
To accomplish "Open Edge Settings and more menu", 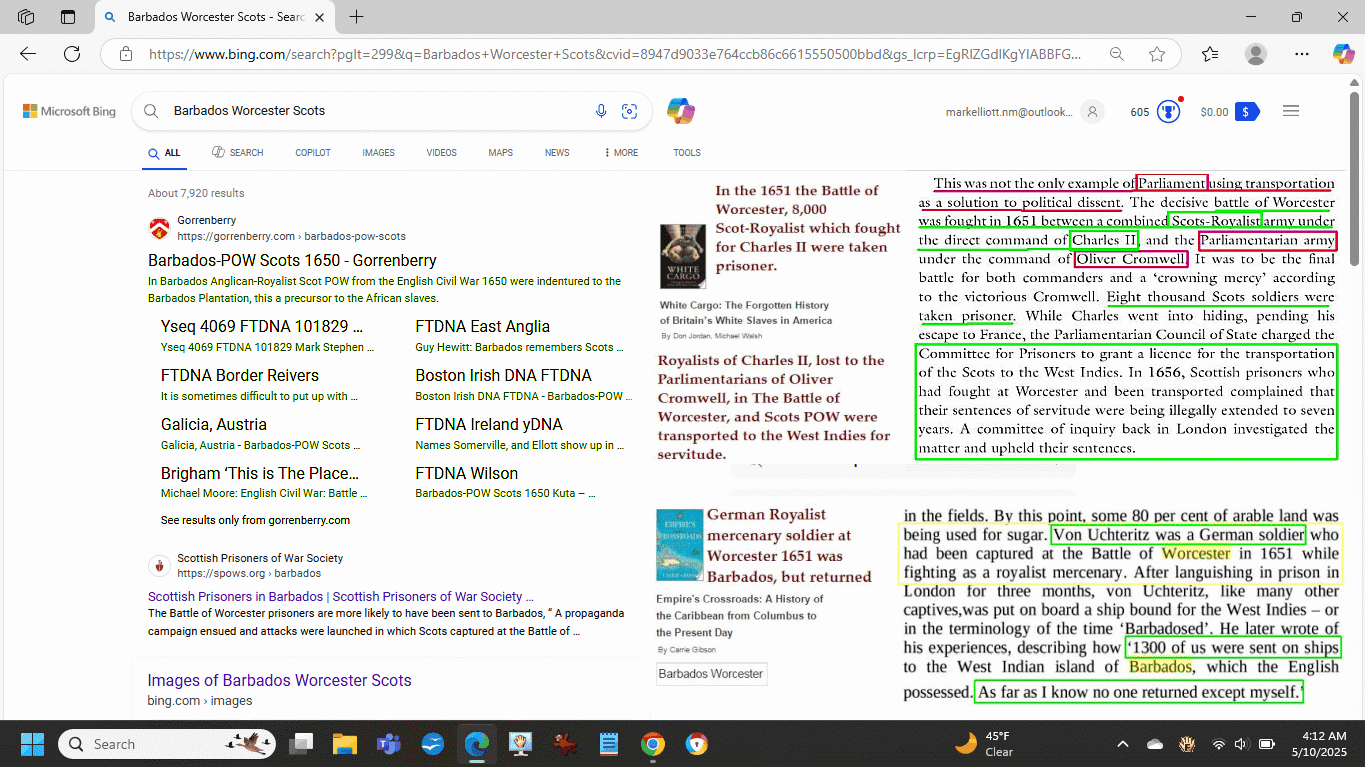I will coord(1301,54).
